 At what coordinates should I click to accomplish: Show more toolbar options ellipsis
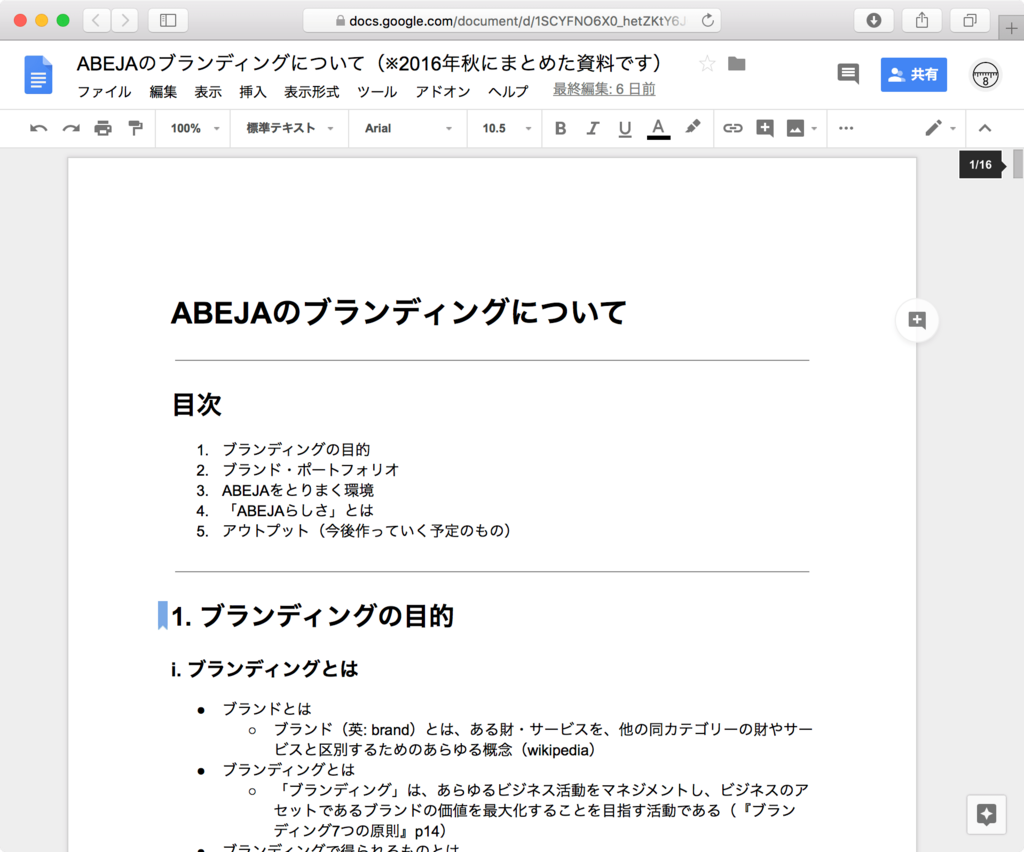[x=846, y=128]
